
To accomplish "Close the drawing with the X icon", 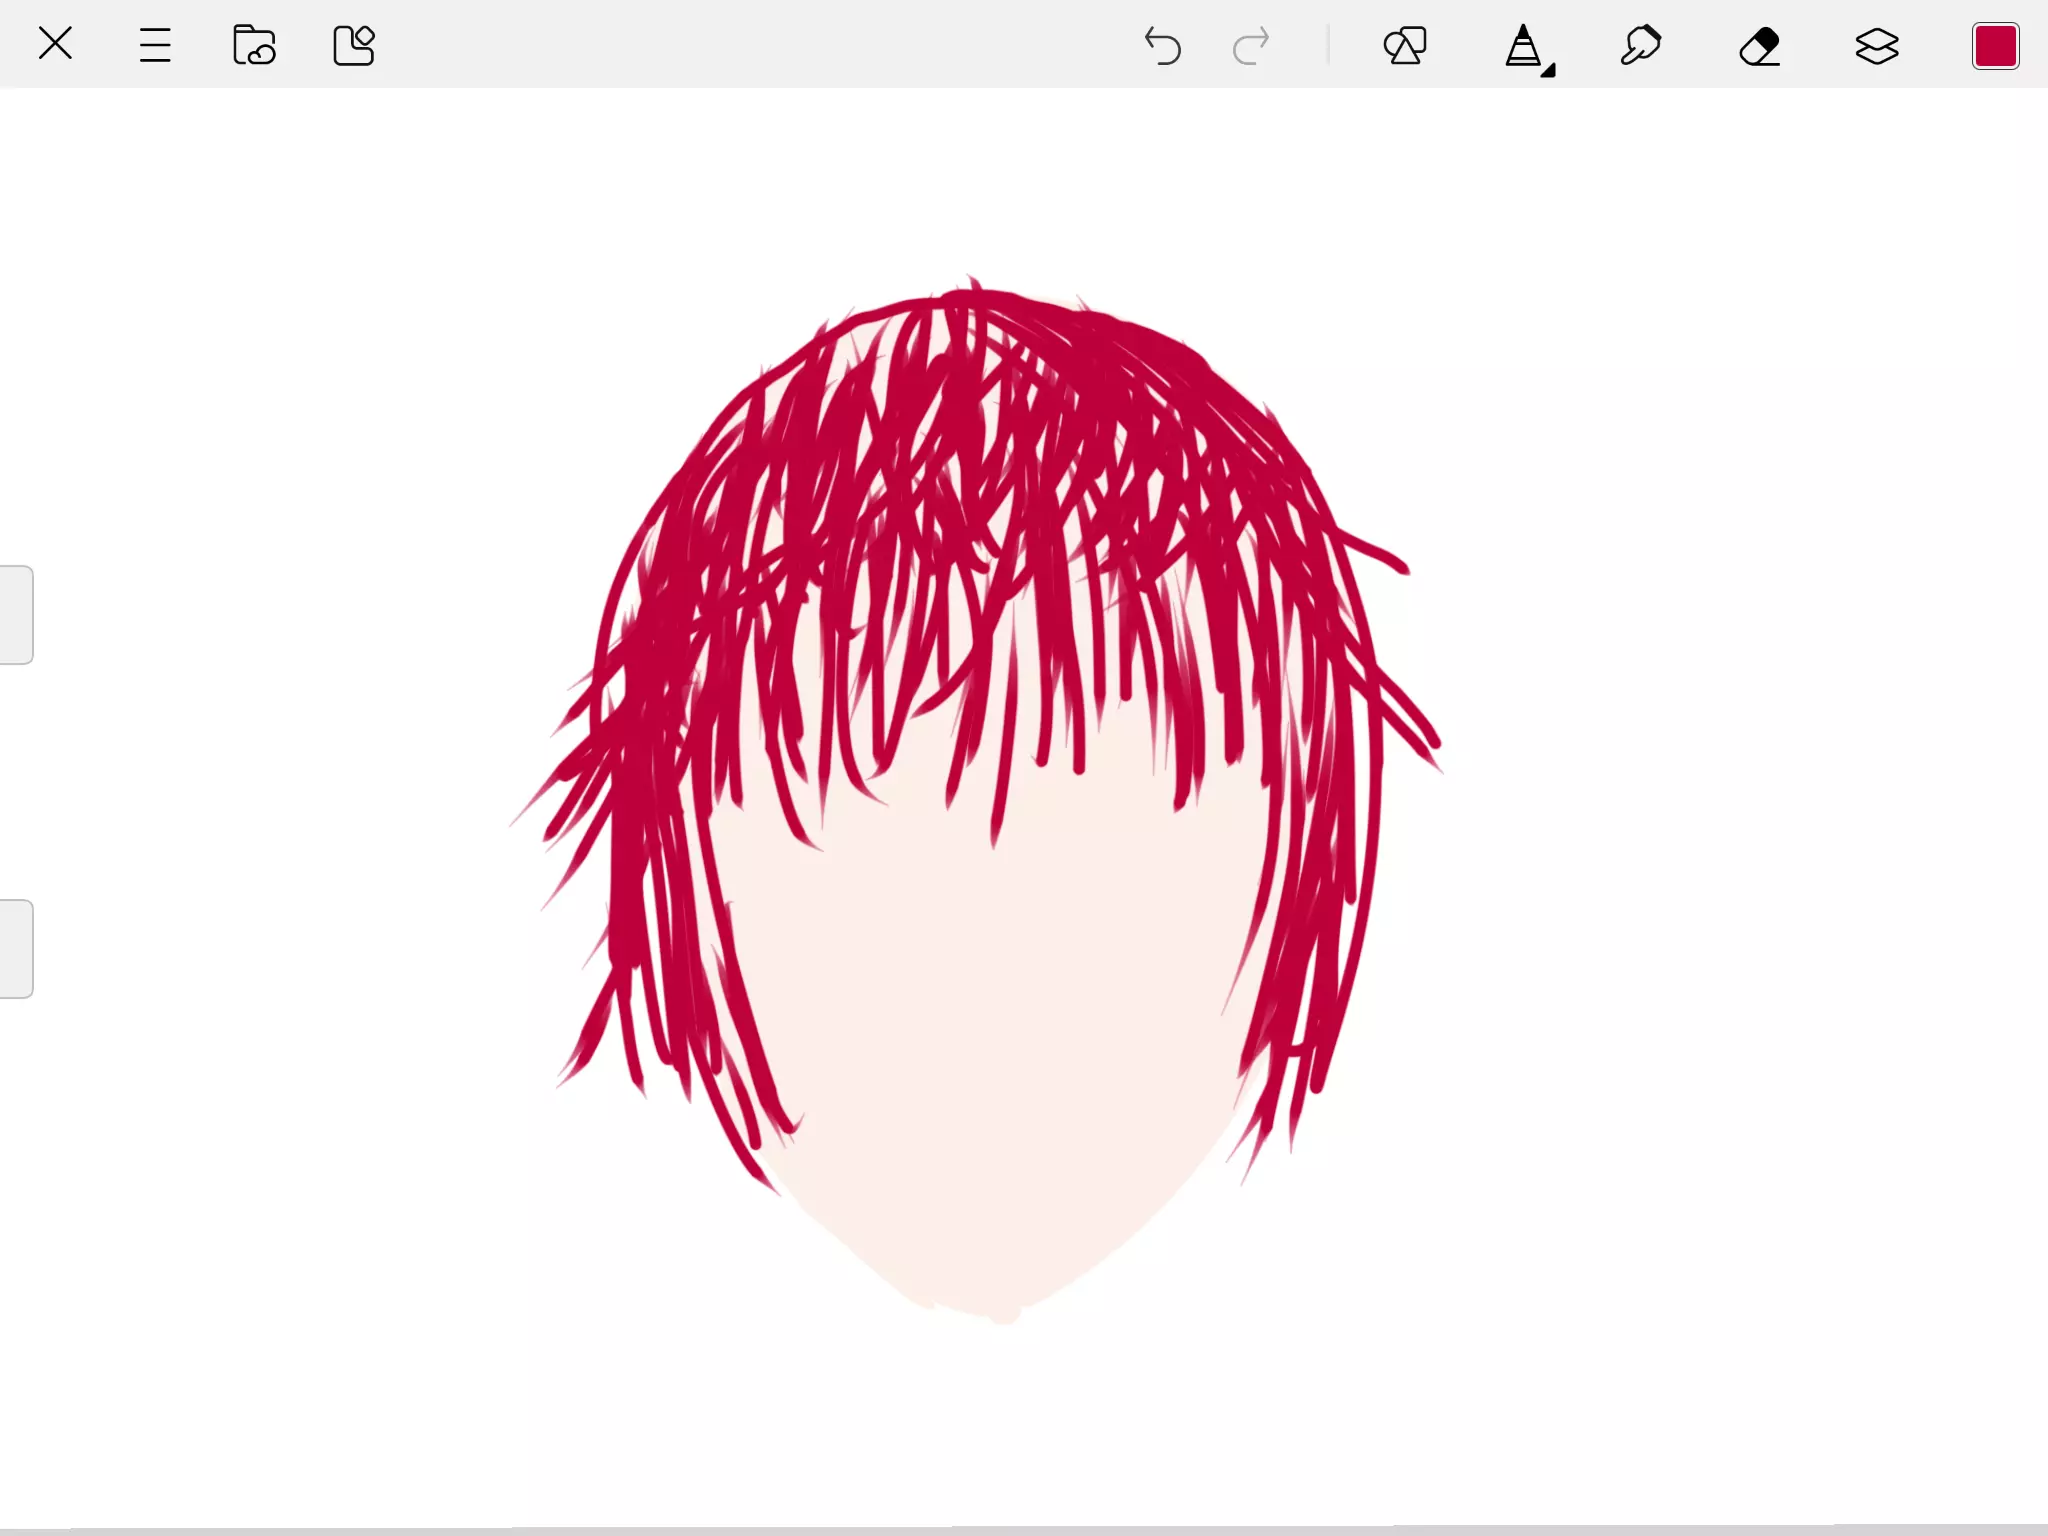I will click(55, 44).
